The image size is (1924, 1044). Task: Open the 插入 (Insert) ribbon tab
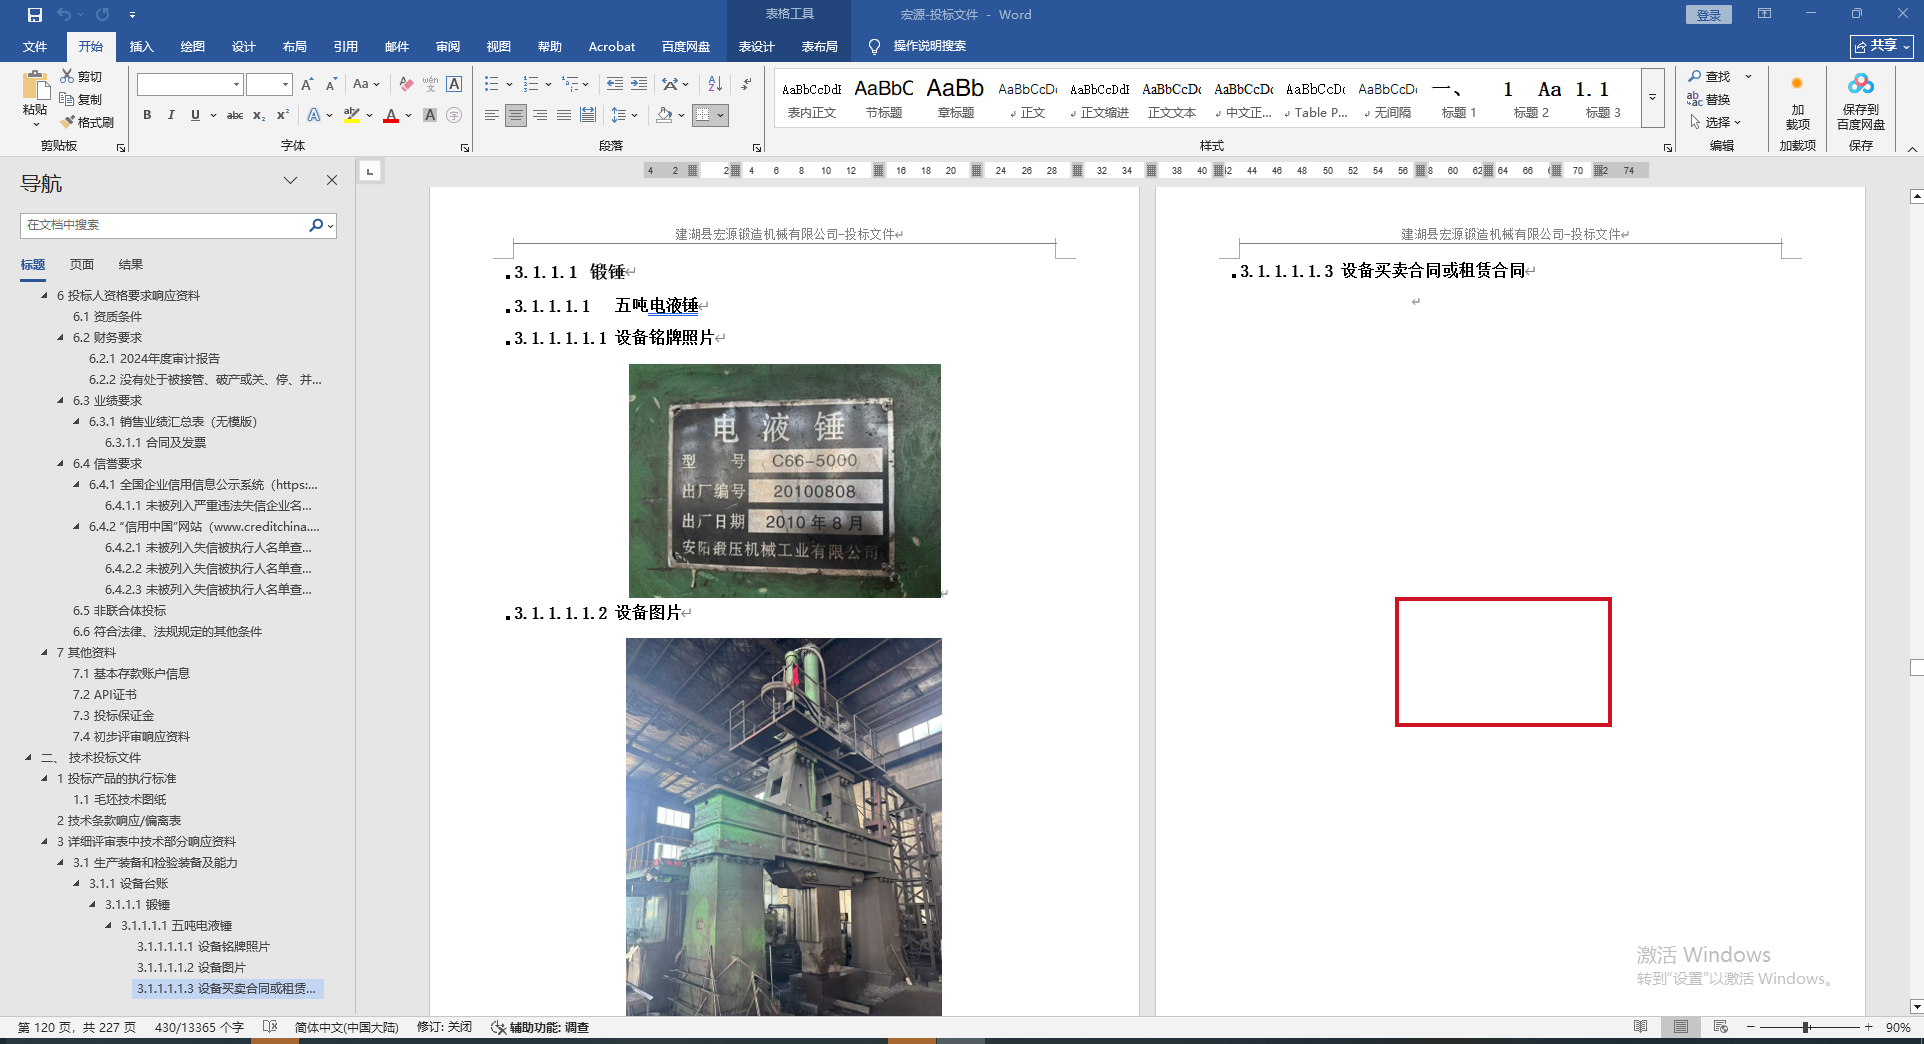click(141, 46)
